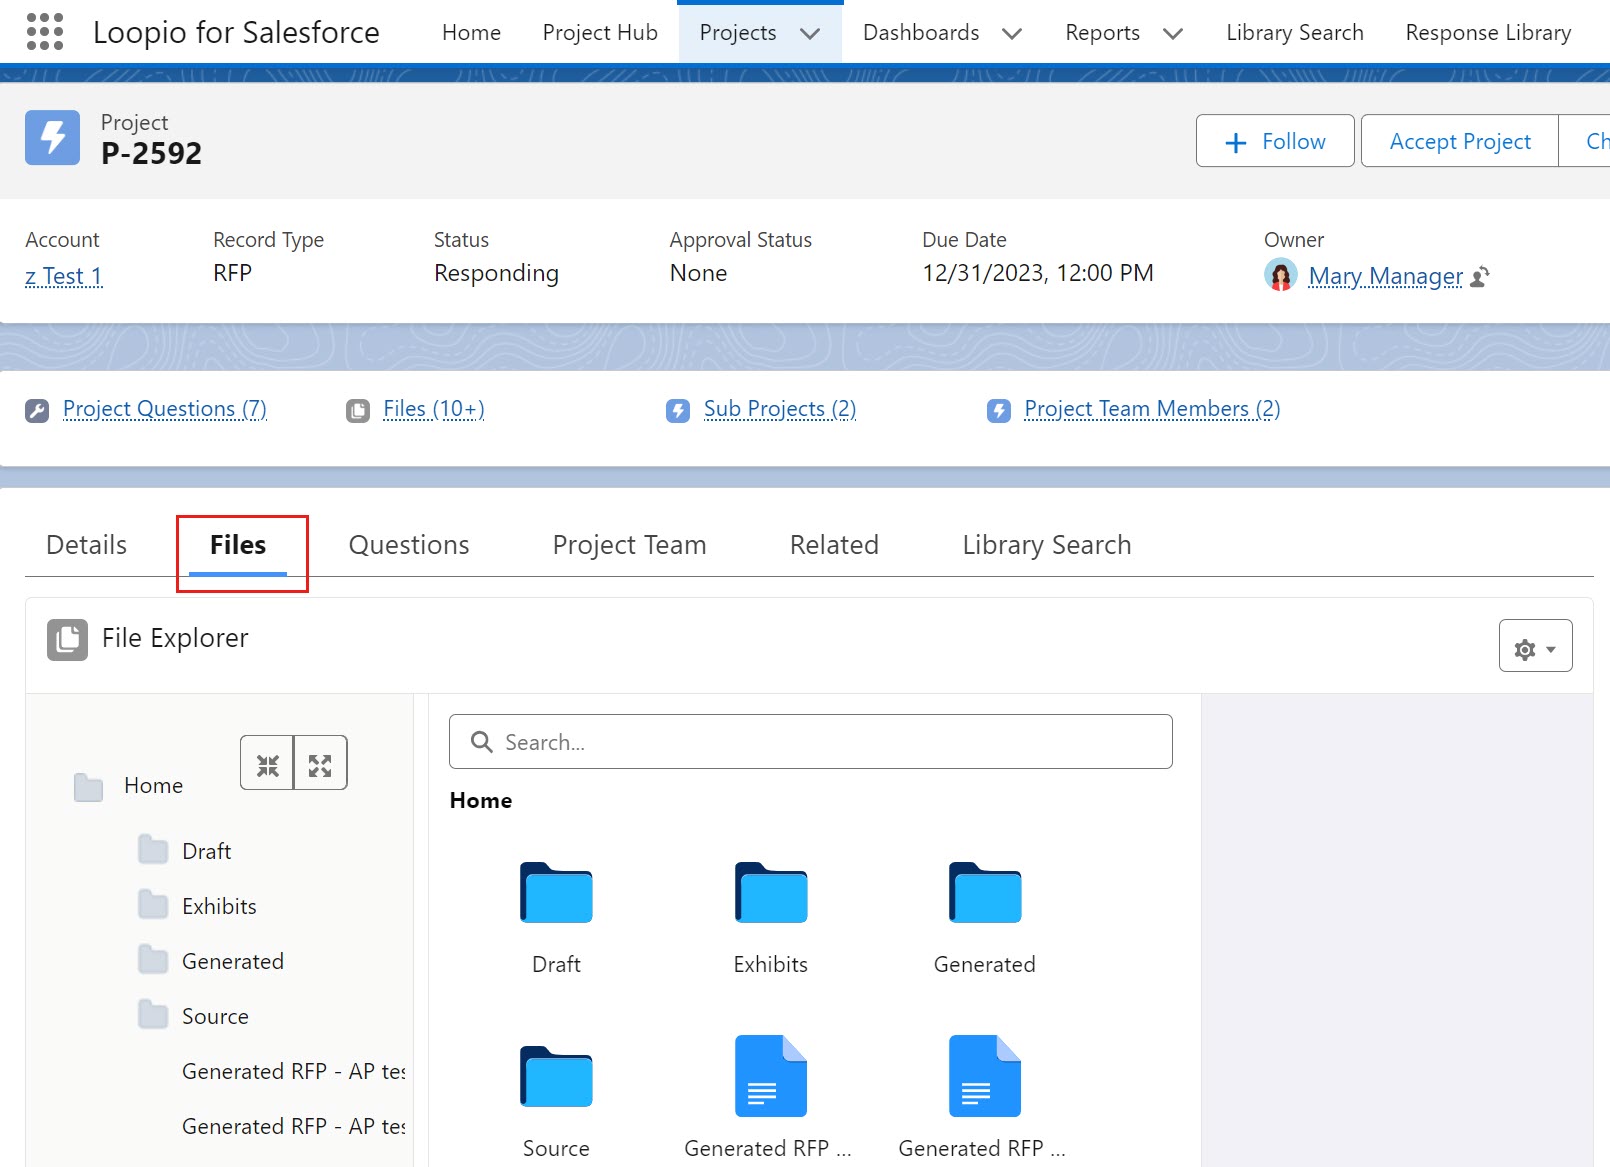
Task: Switch to the Library Search record tab
Action: coord(1047,545)
